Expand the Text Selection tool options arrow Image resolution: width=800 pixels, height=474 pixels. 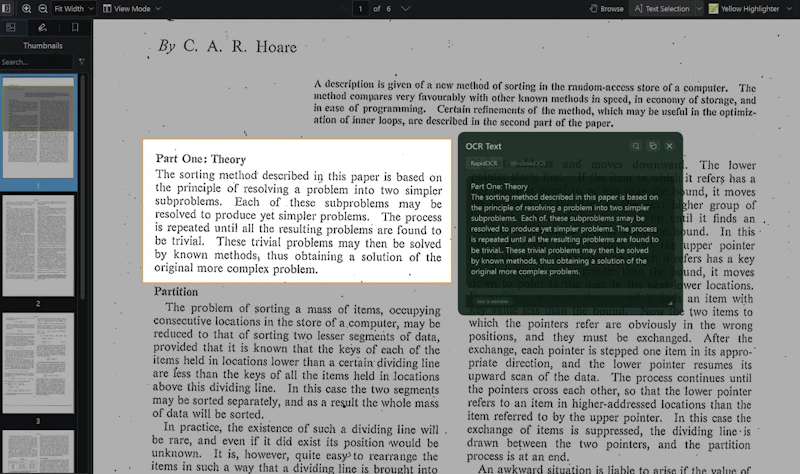pyautogui.click(x=699, y=9)
